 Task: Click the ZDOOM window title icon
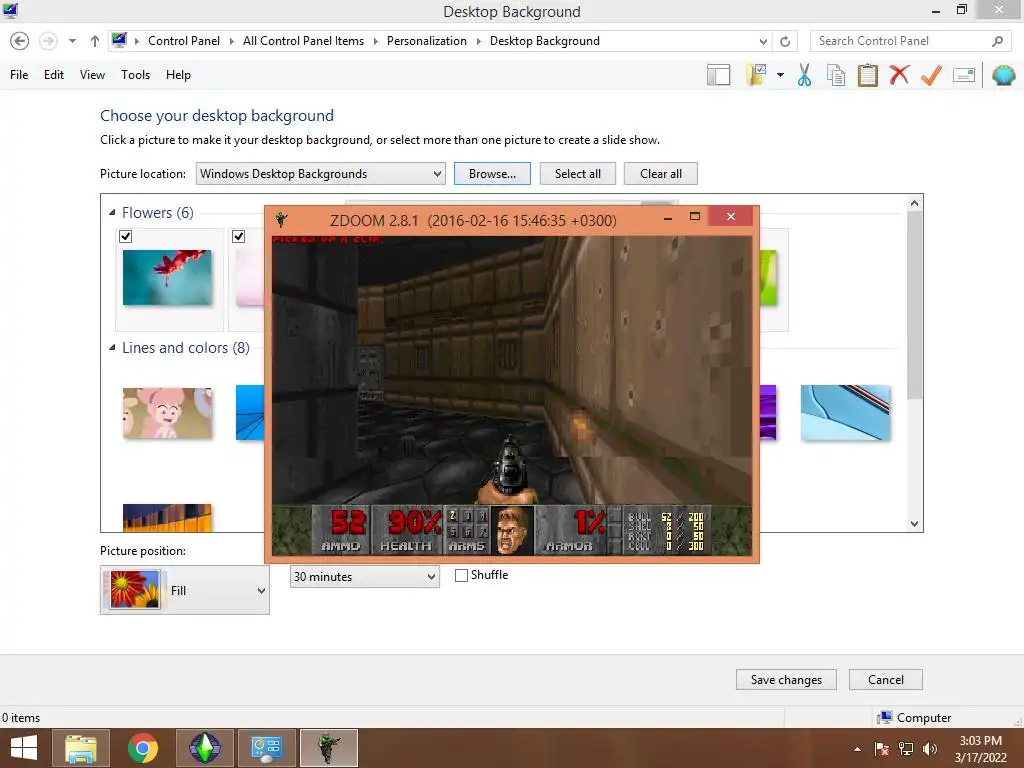click(x=281, y=219)
